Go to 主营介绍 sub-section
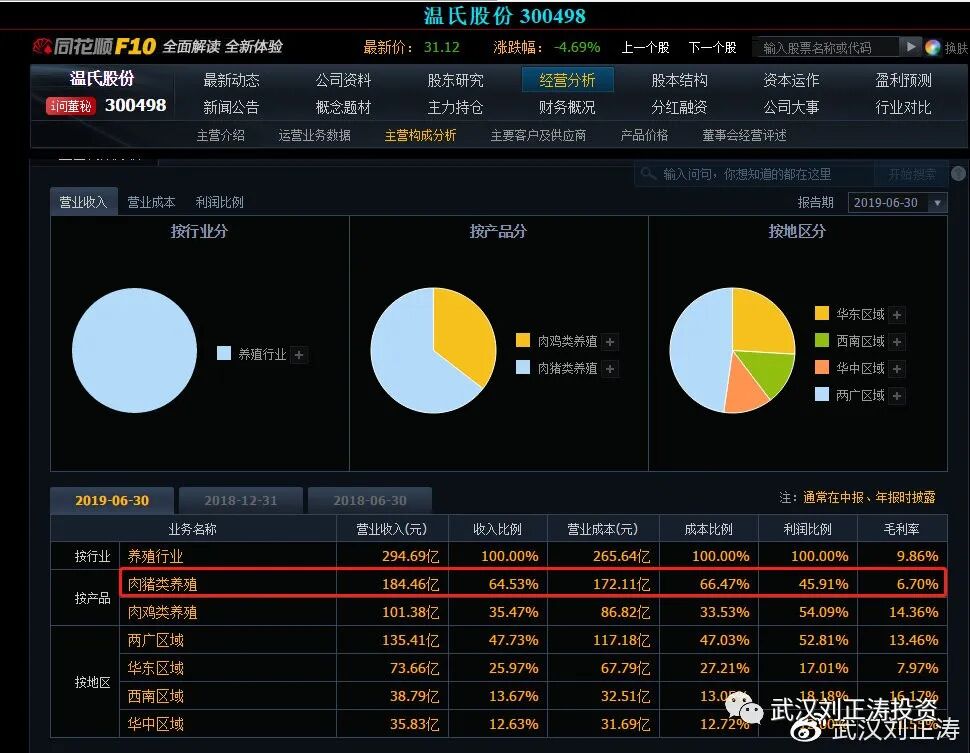The width and height of the screenshot is (970, 753). click(221, 136)
